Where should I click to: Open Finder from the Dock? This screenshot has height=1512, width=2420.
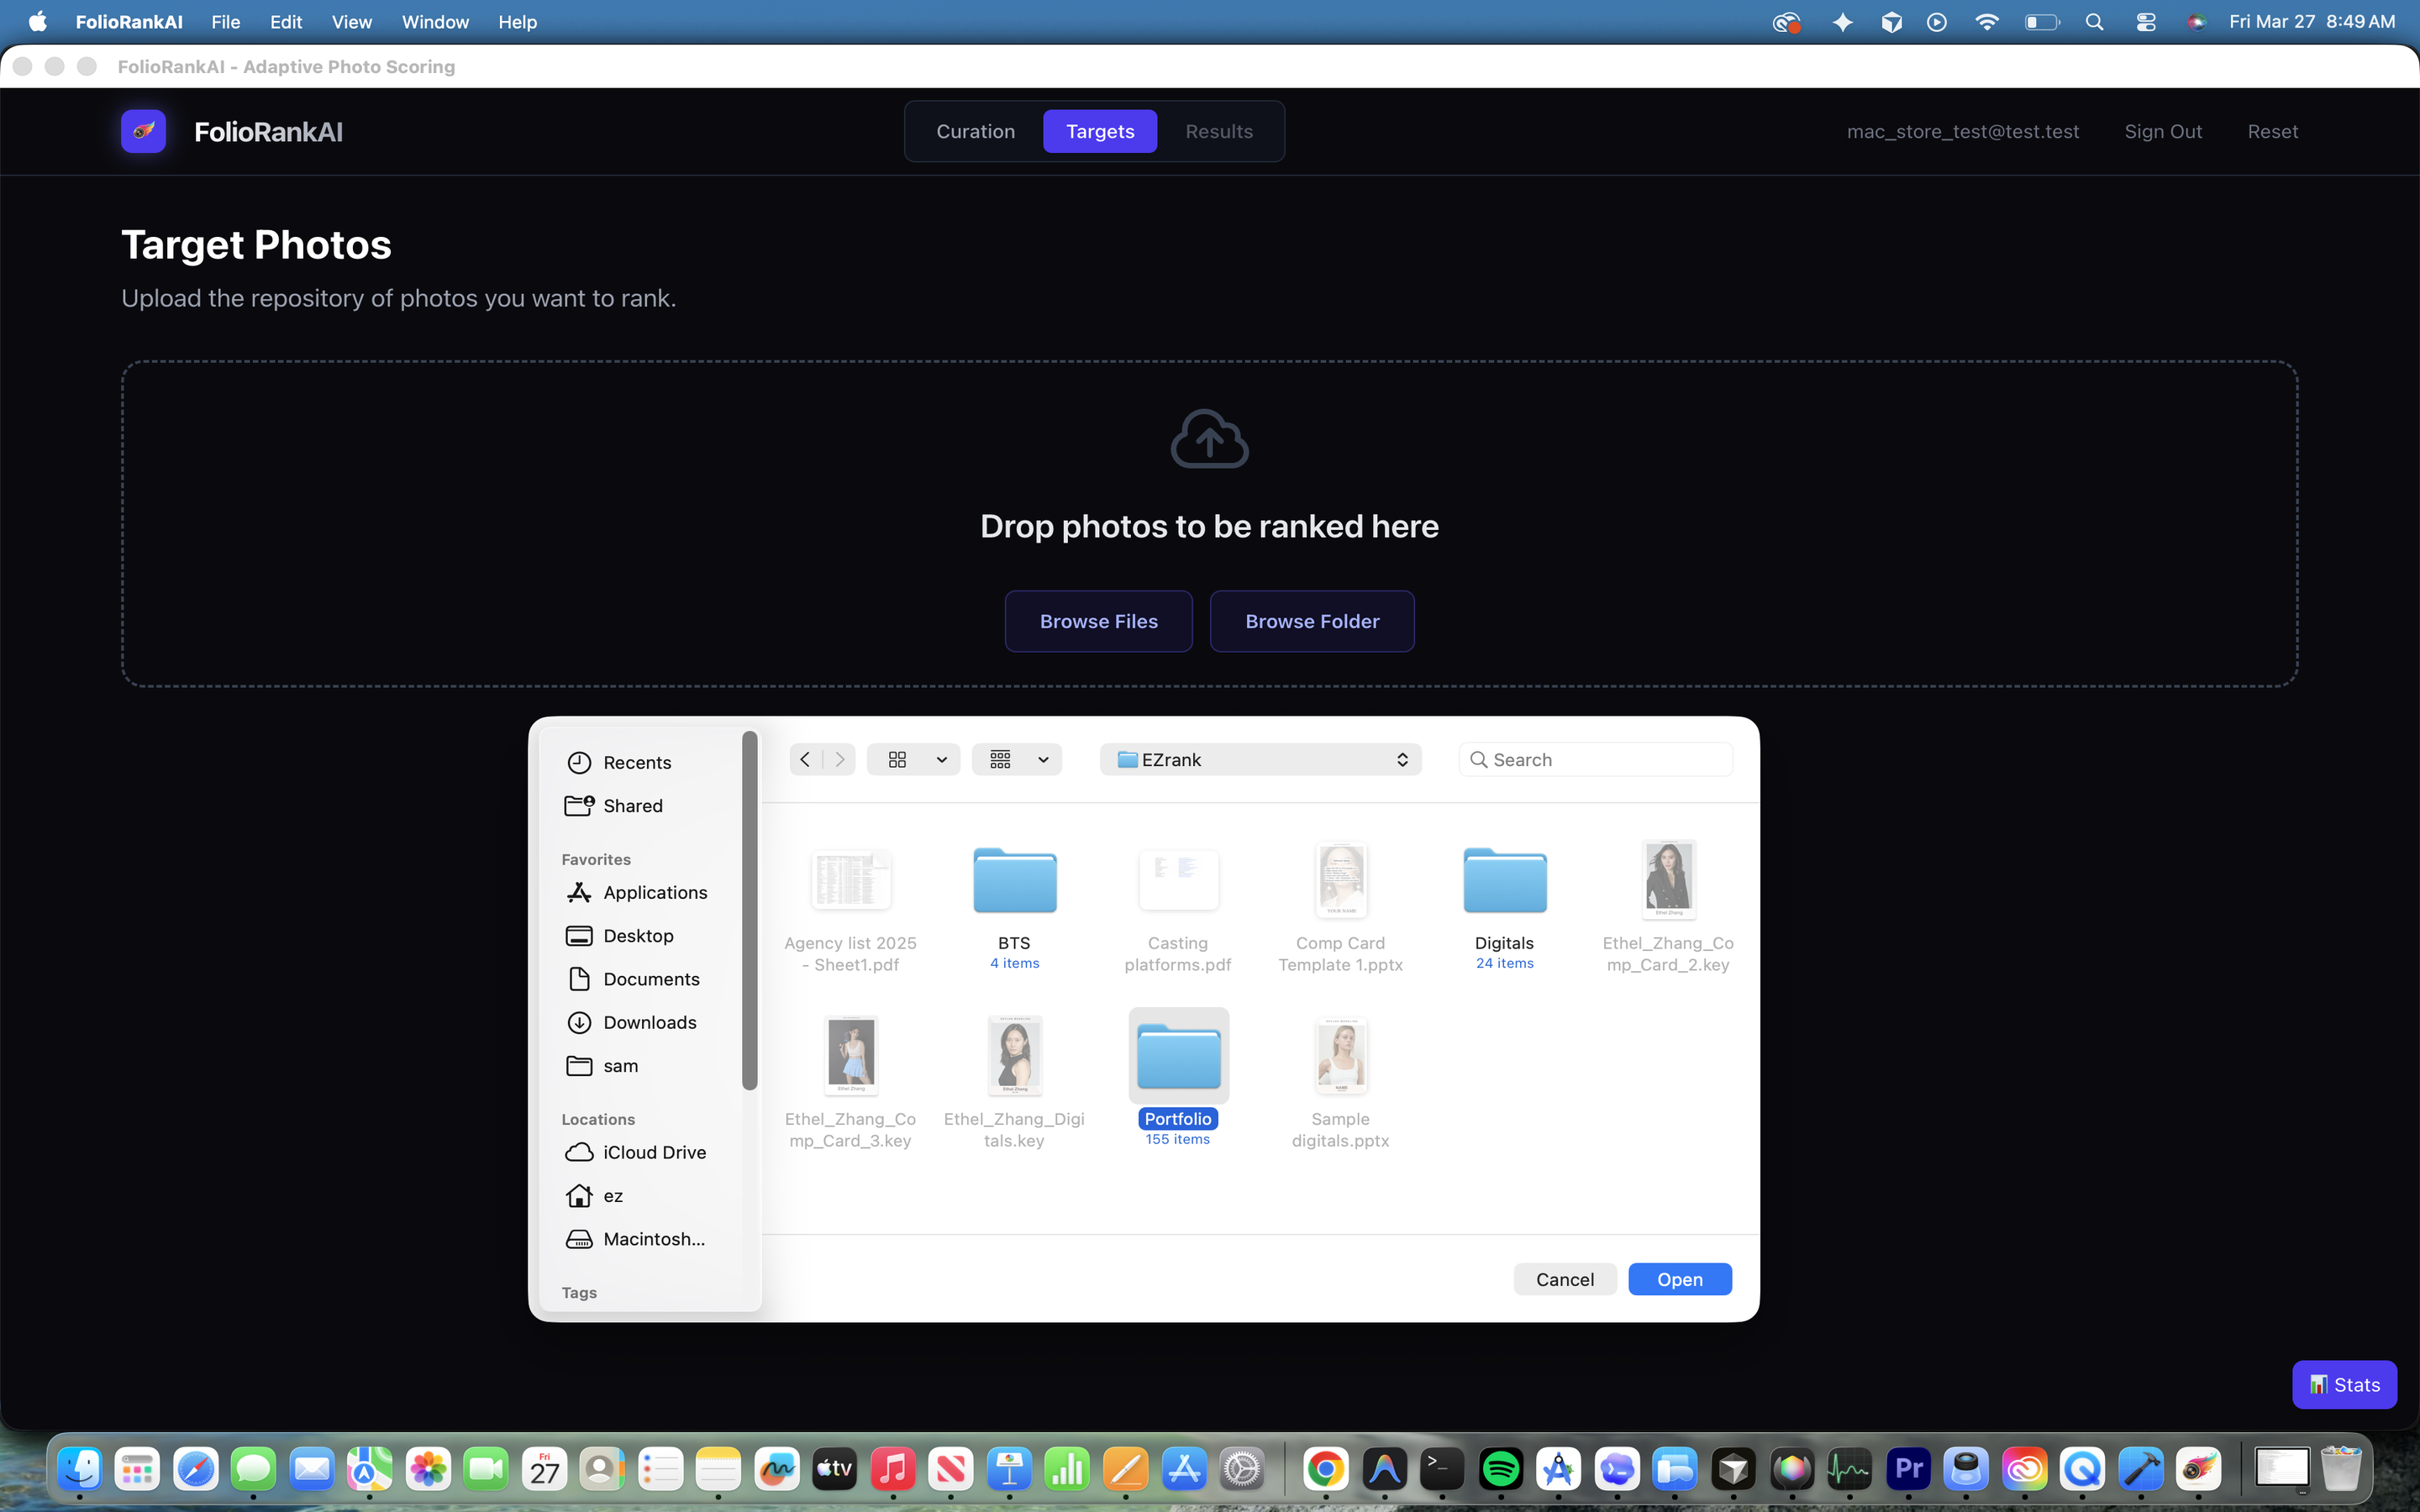coord(79,1468)
